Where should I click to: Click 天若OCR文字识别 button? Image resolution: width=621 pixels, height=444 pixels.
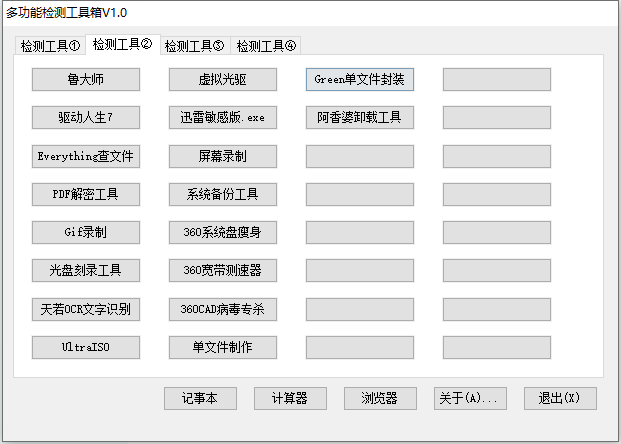pyautogui.click(x=86, y=309)
